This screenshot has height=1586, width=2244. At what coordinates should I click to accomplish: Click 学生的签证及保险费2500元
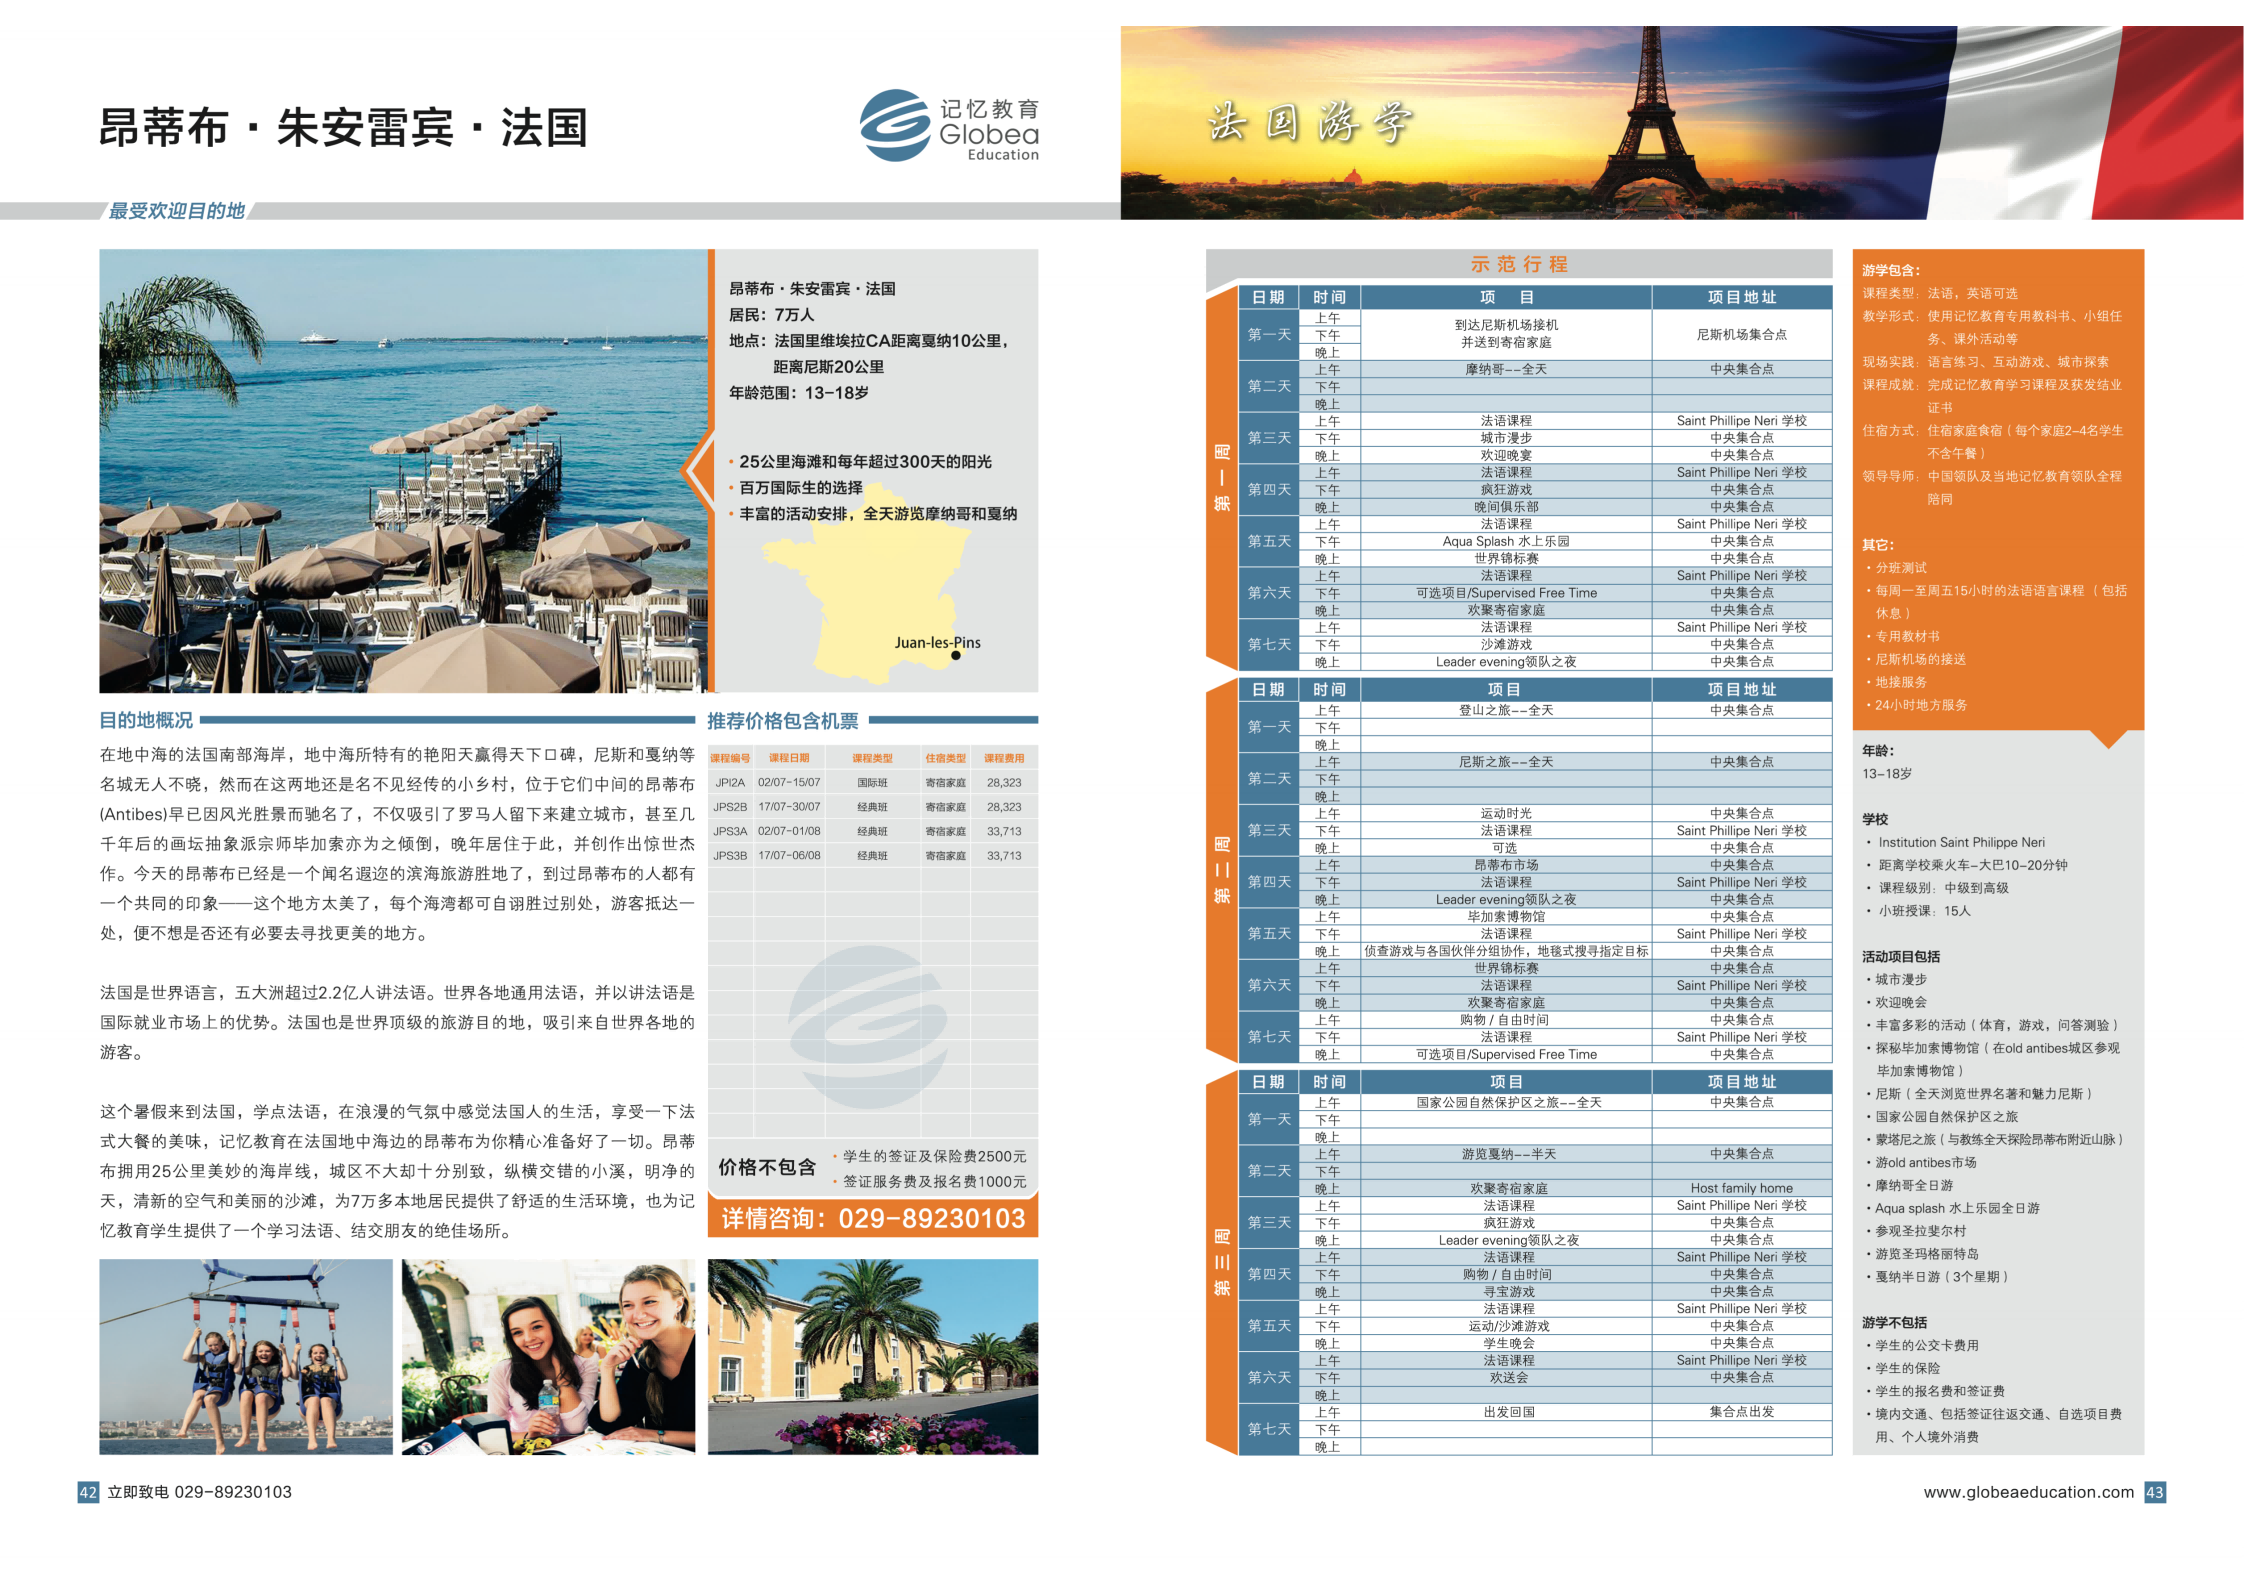click(x=934, y=1156)
